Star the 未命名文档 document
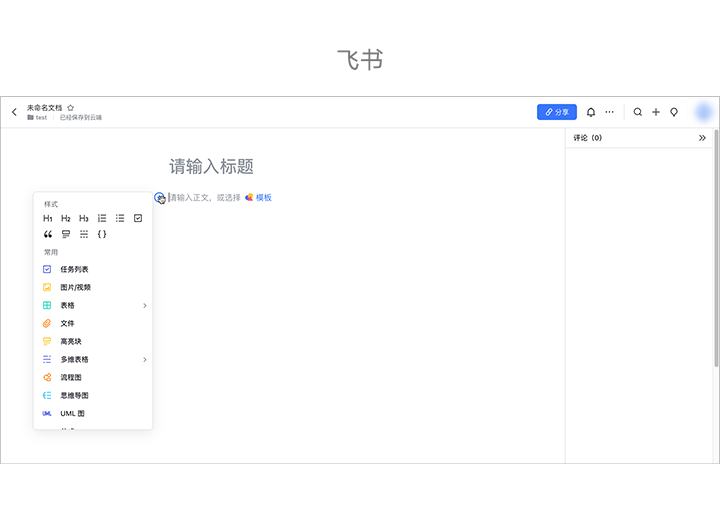Screen dimensions: 720x512 tap(70, 108)
